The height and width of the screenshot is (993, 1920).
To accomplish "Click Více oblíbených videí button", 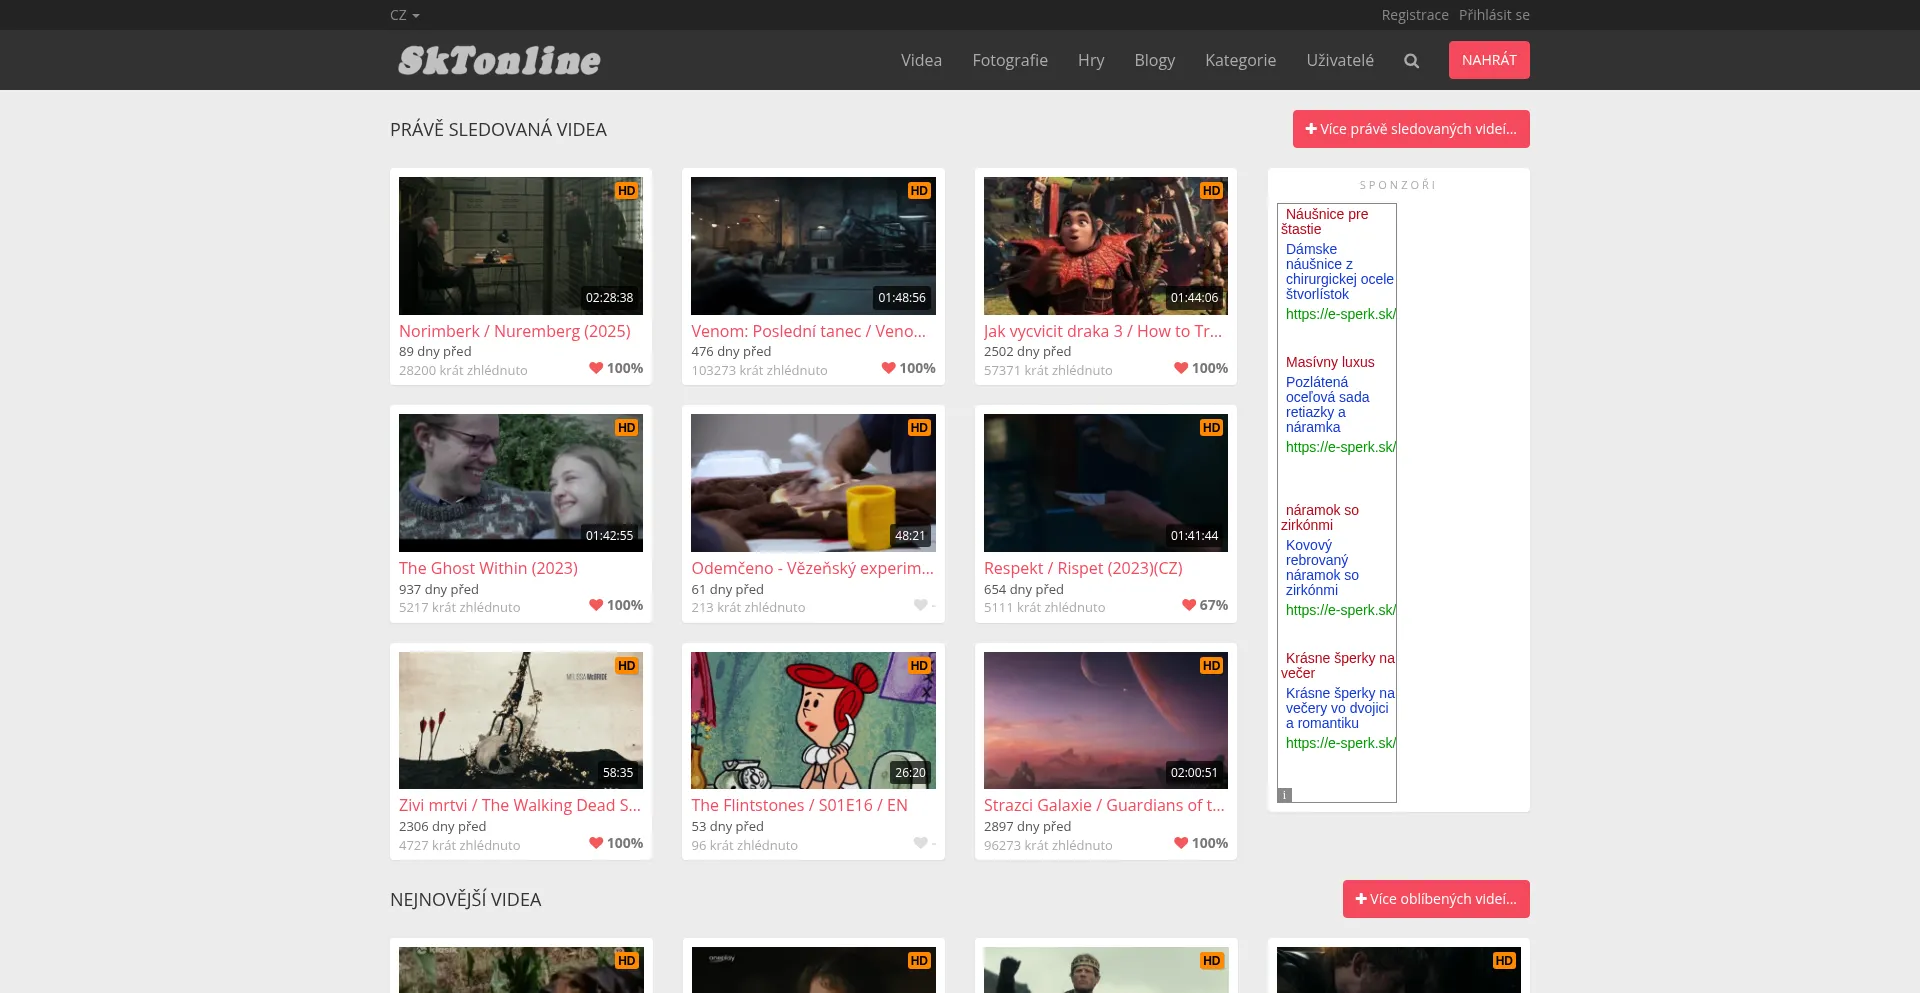I will 1436,899.
